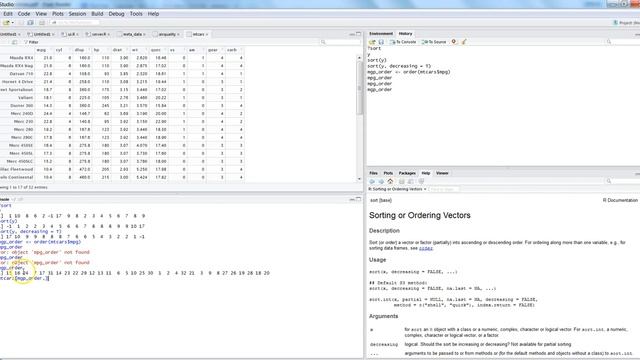640x360 pixels.
Task: Maximize the source pane
Action: pyautogui.click(x=358, y=34)
